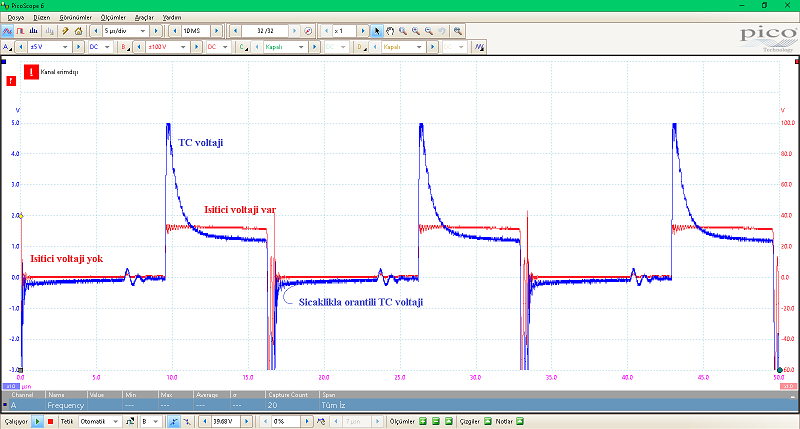This screenshot has height=429, width=800.
Task: Switch to spectrum mode icon
Action: point(31,31)
